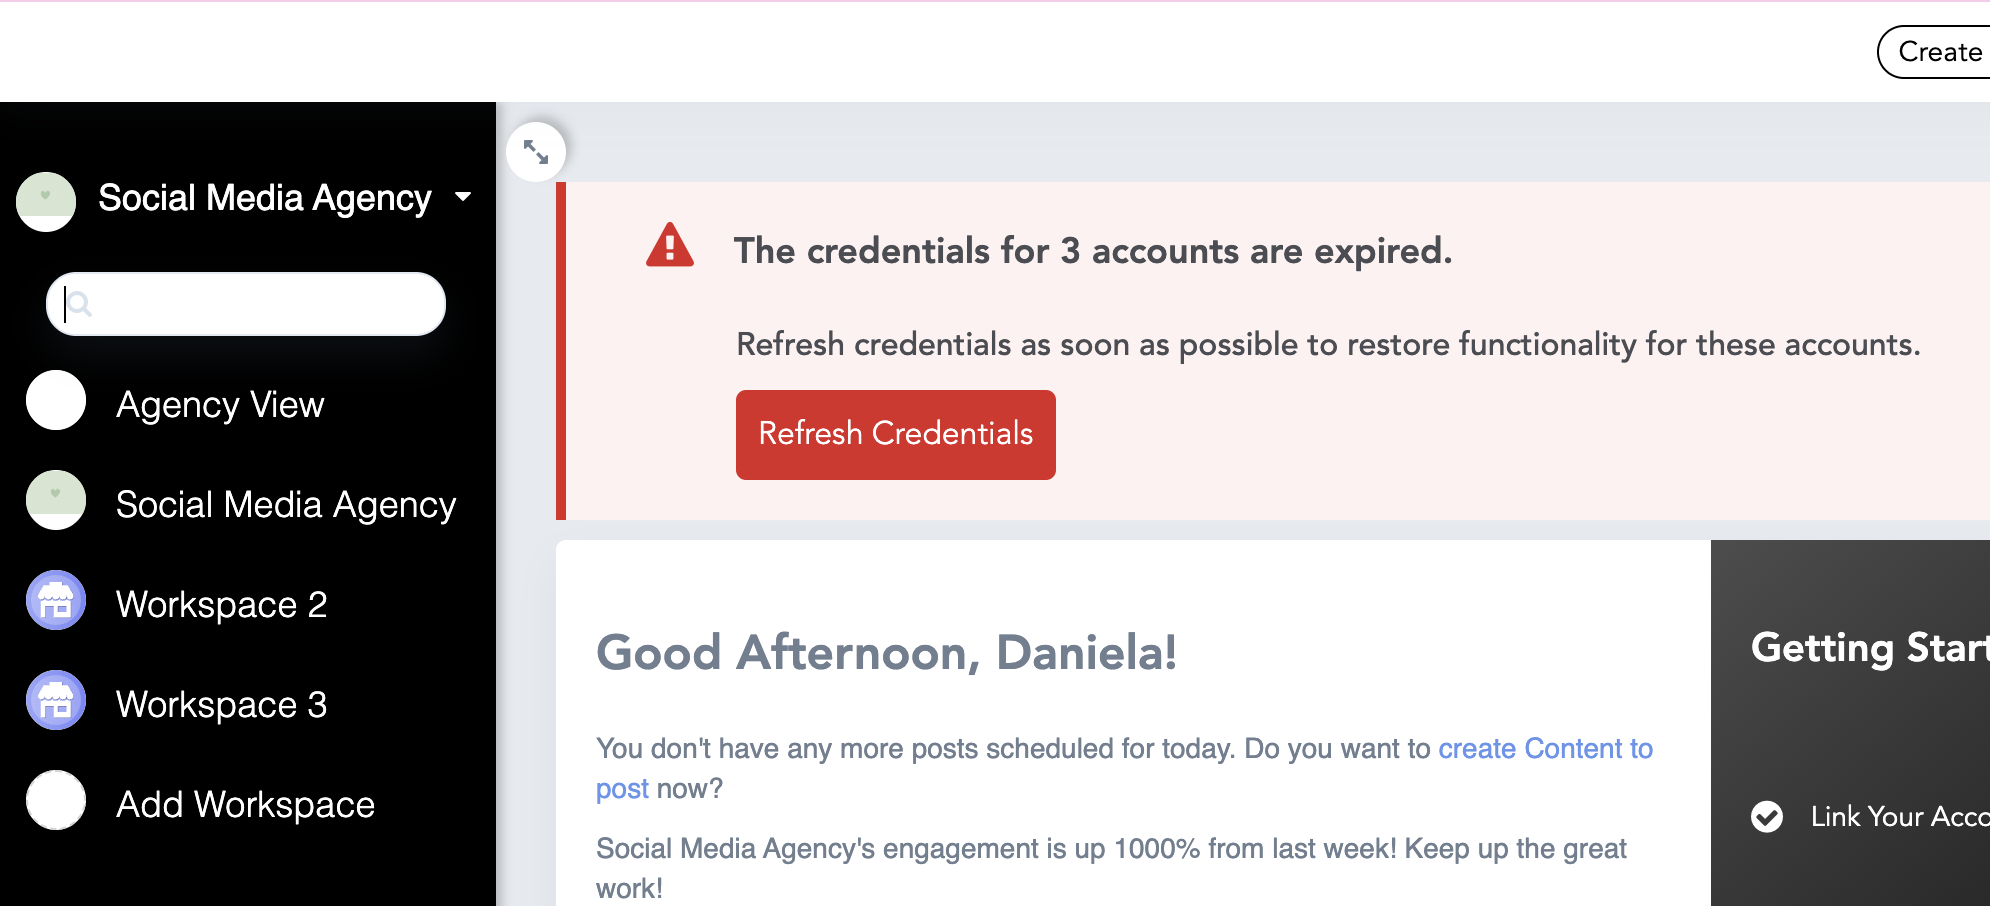Select Agency View in the sidebar
This screenshot has width=1990, height=906.
[220, 405]
